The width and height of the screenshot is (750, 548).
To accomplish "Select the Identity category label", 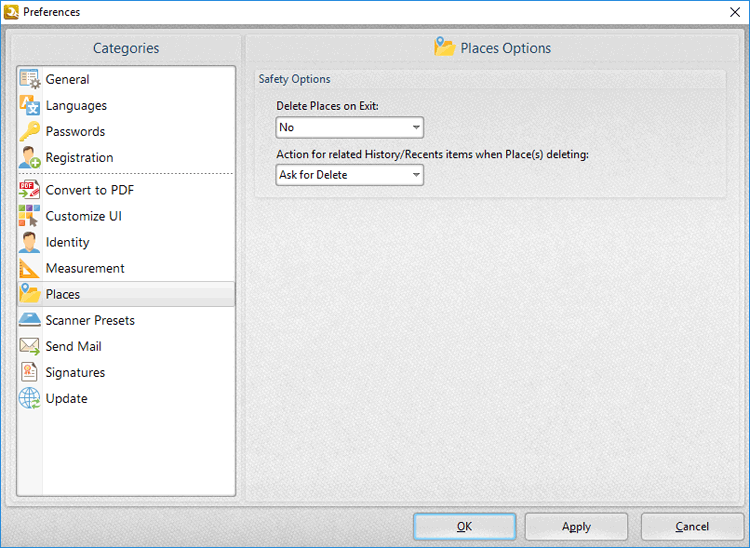I will coord(67,242).
